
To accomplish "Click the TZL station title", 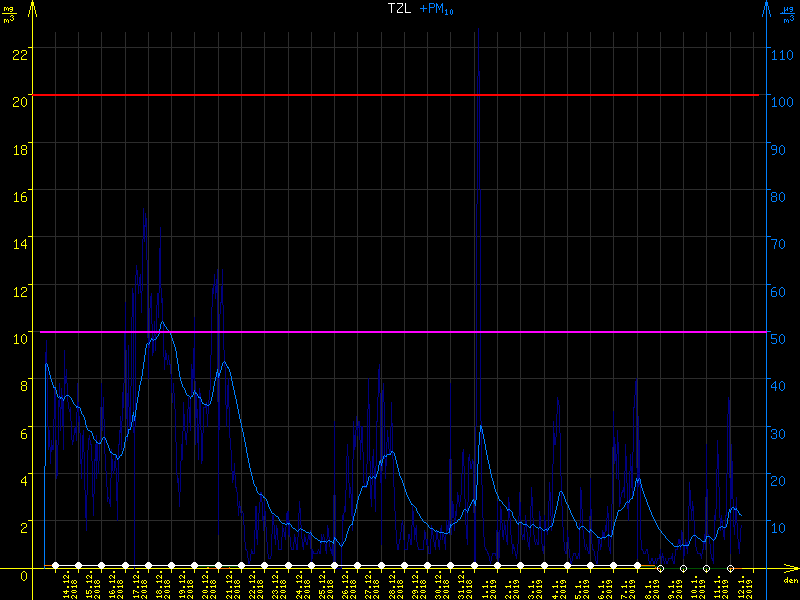I will pyautogui.click(x=399, y=9).
